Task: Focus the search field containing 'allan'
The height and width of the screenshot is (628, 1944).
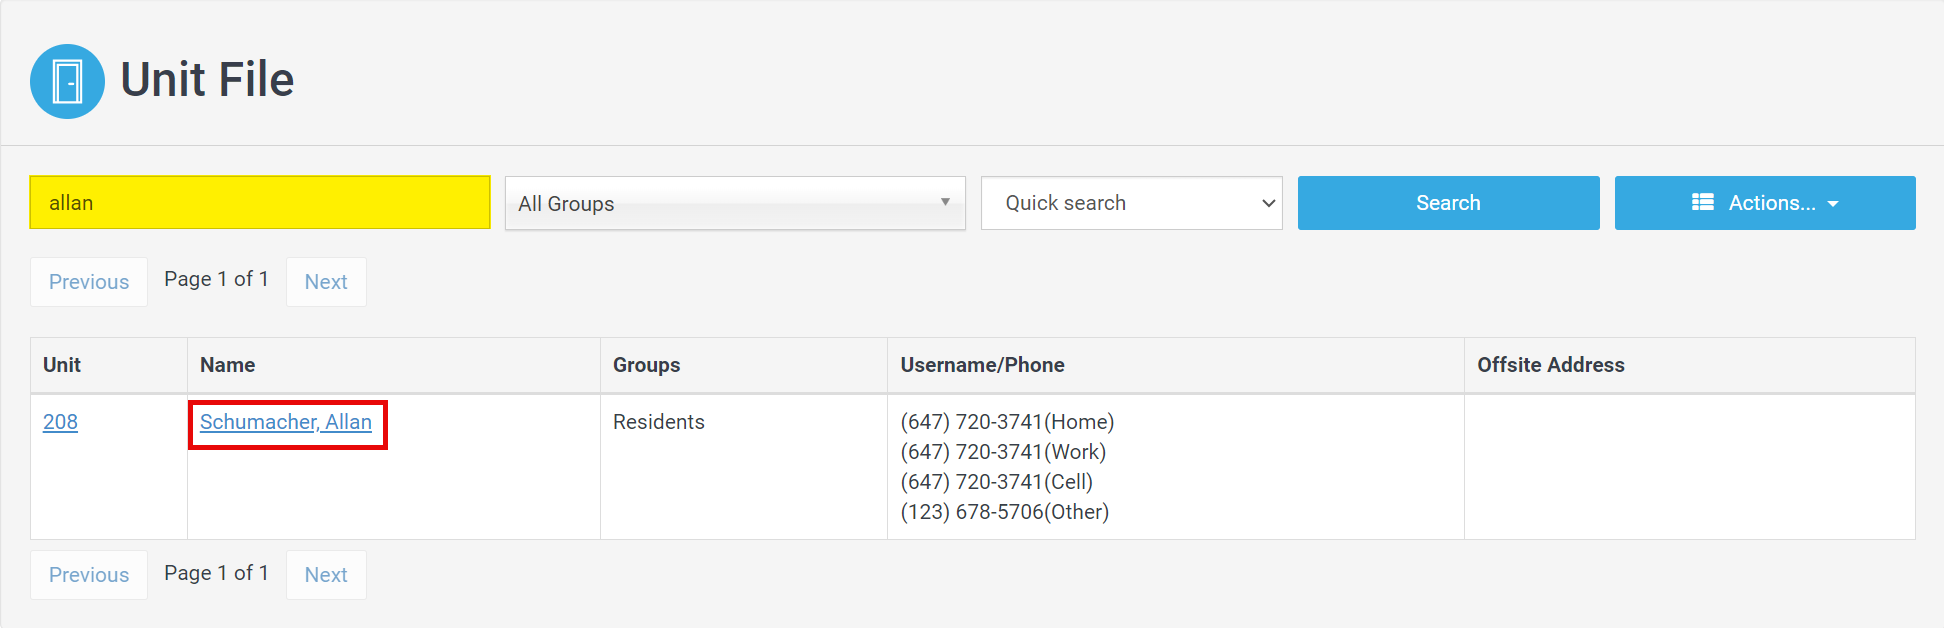Action: tap(260, 203)
